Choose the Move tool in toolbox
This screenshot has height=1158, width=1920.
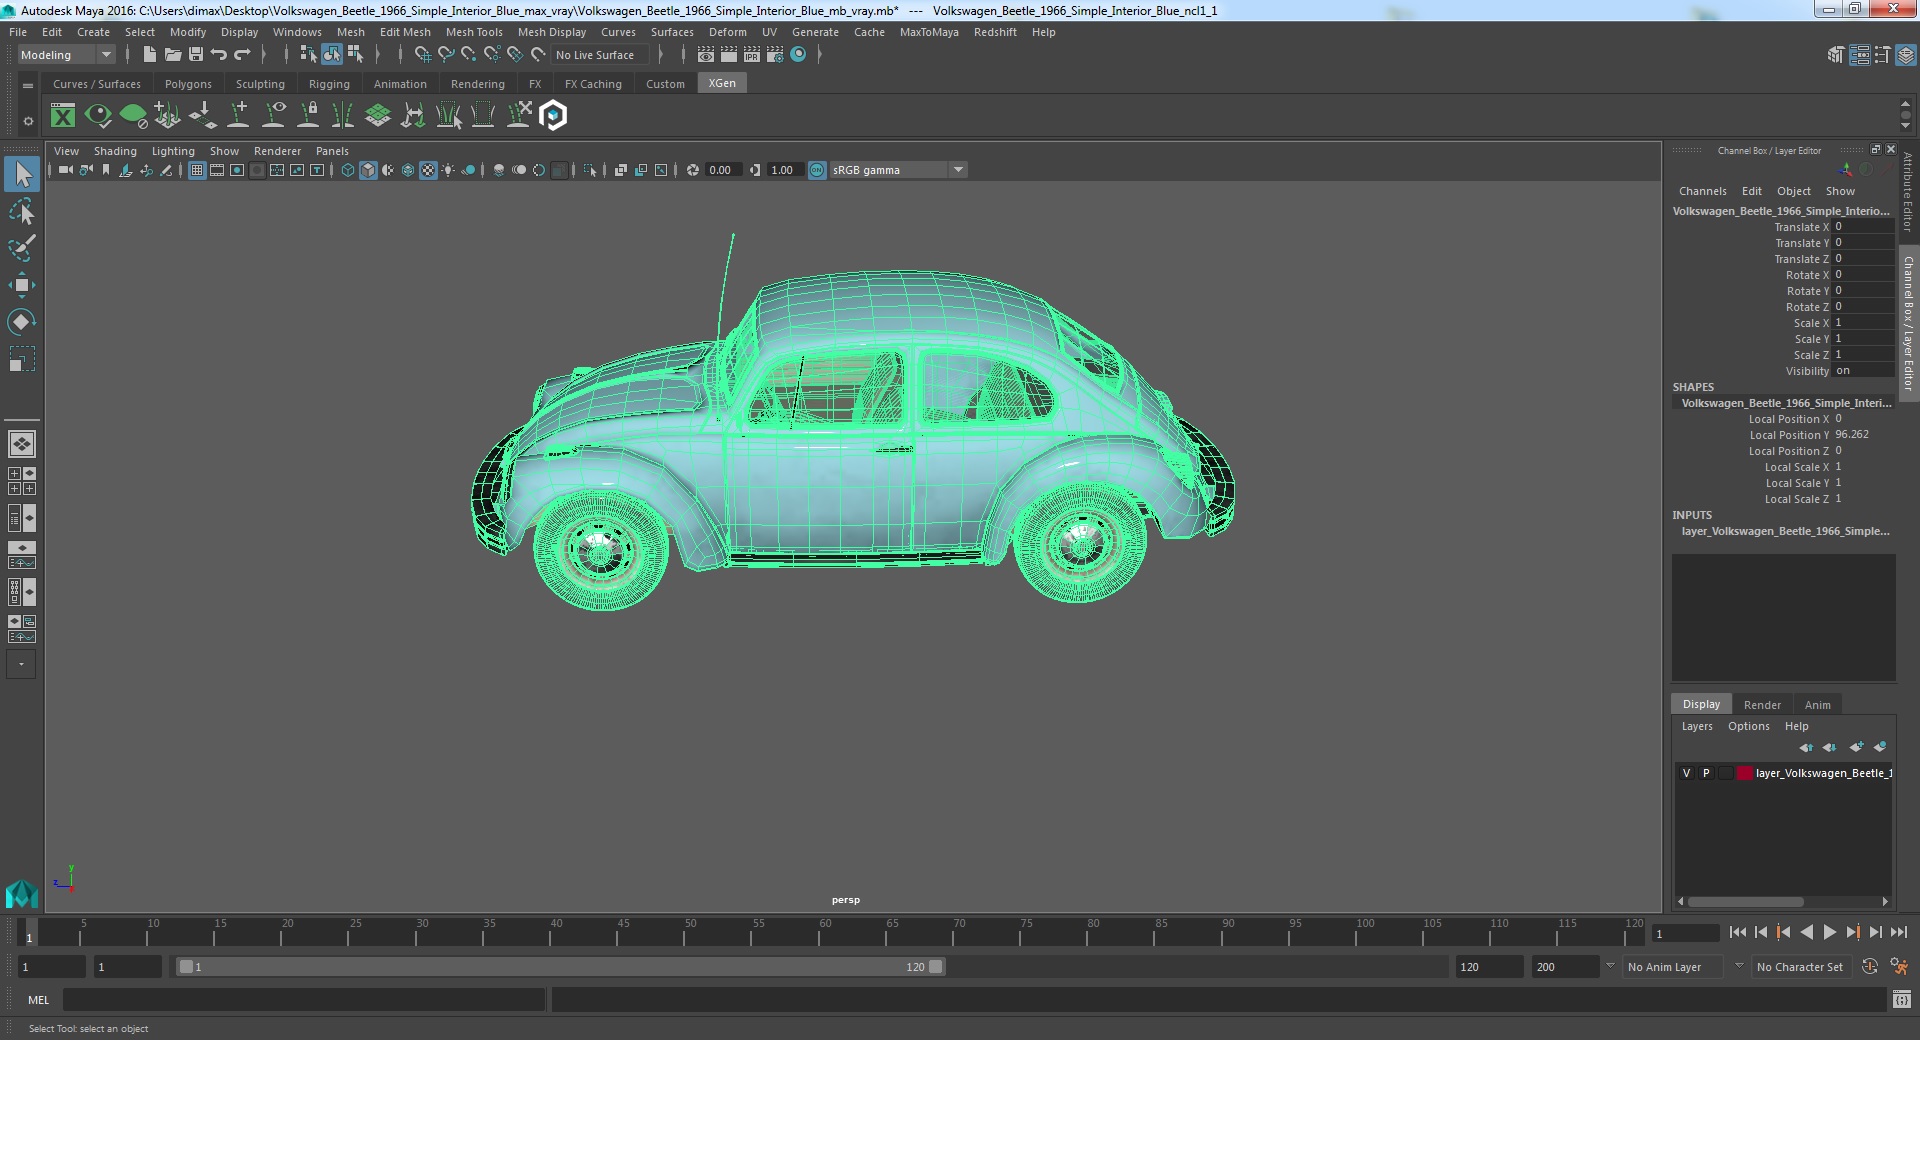point(21,285)
